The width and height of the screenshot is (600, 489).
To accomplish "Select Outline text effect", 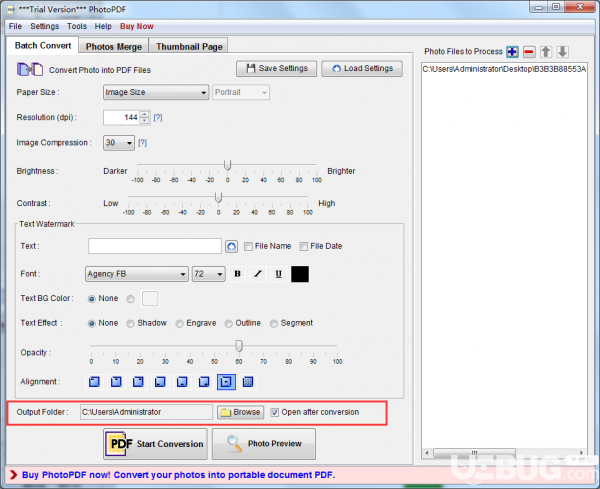I will pyautogui.click(x=228, y=324).
